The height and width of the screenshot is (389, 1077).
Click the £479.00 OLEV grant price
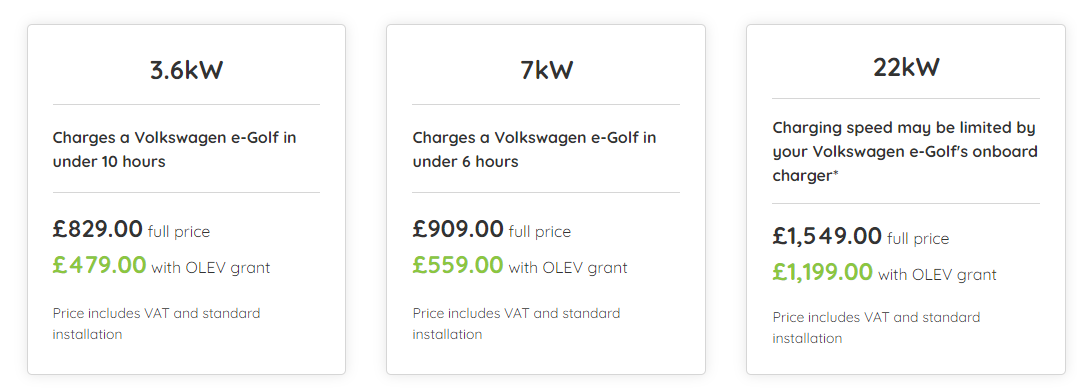(100, 265)
